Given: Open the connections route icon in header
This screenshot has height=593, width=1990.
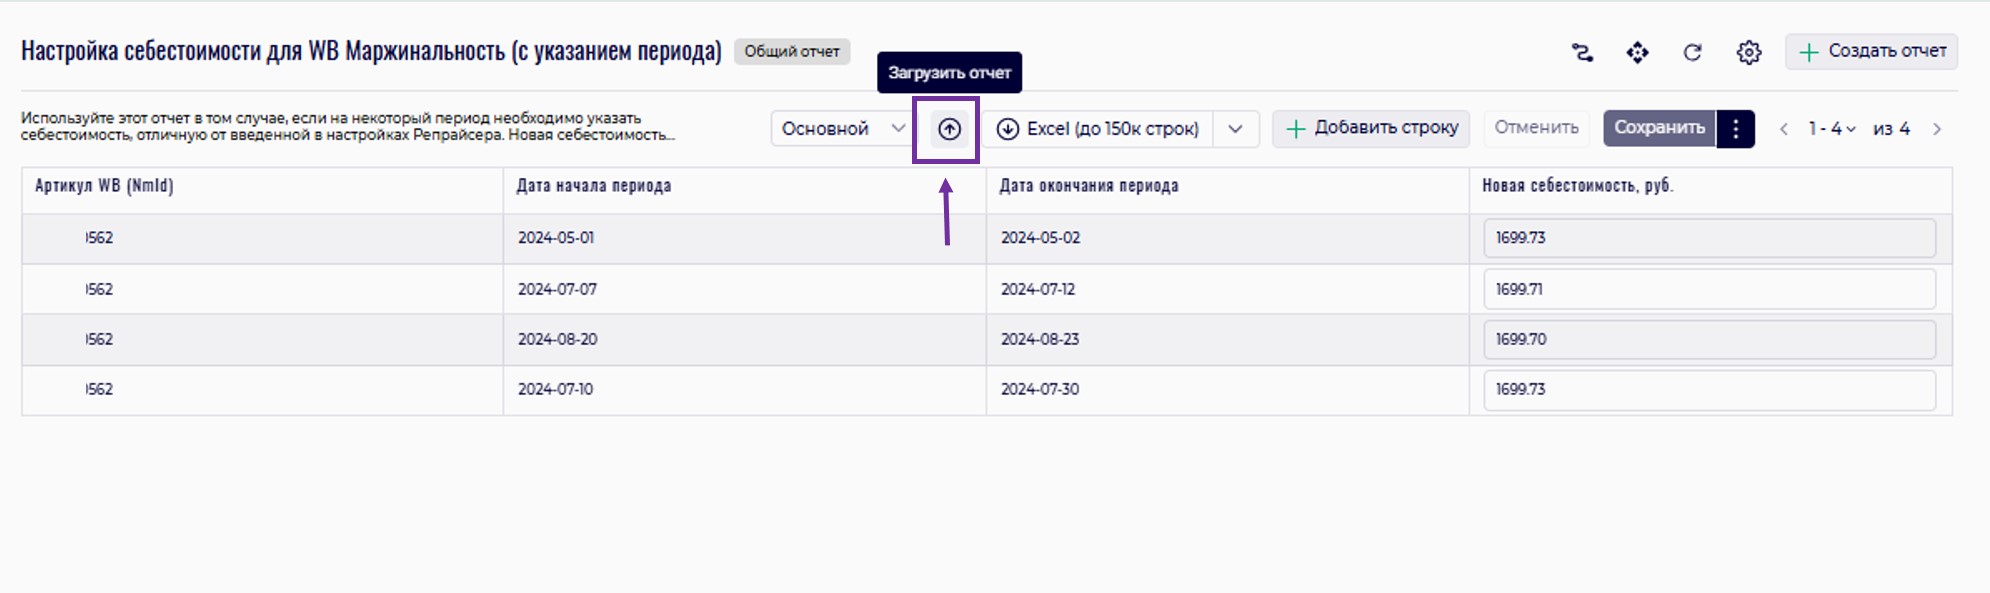Looking at the screenshot, I should click(1582, 53).
